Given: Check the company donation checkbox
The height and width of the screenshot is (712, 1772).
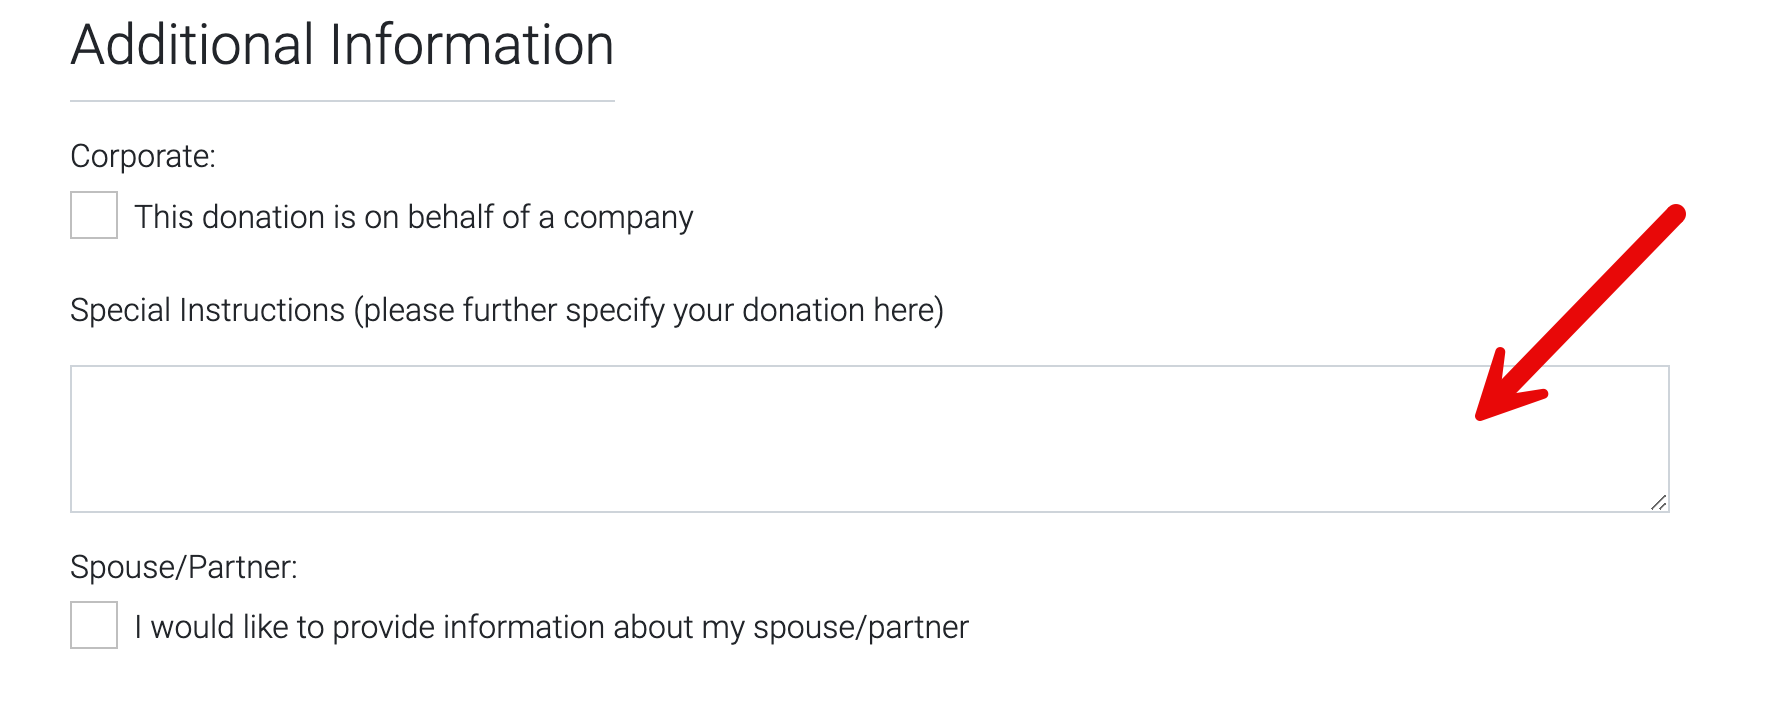Looking at the screenshot, I should click(x=94, y=215).
